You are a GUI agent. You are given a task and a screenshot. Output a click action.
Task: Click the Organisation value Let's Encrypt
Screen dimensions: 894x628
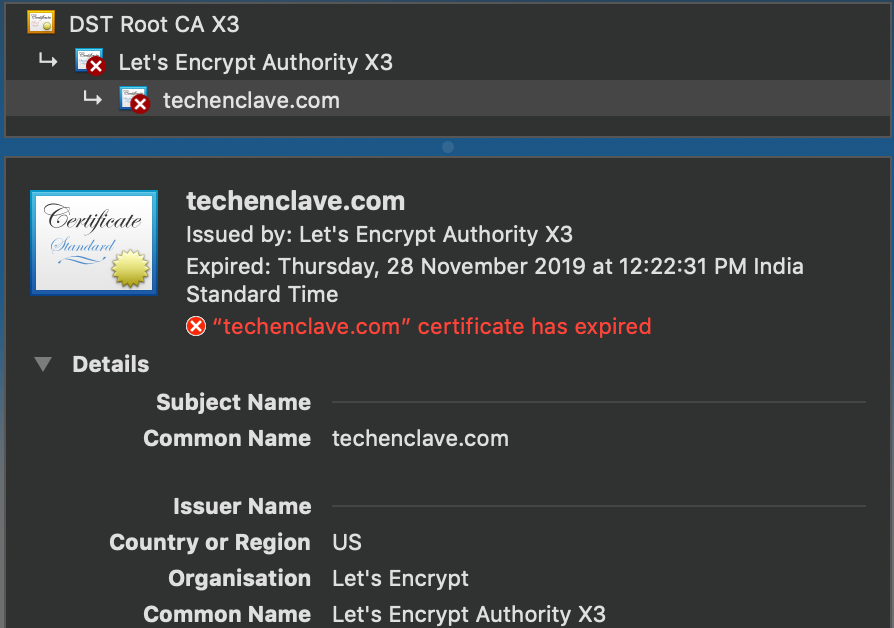click(x=400, y=578)
